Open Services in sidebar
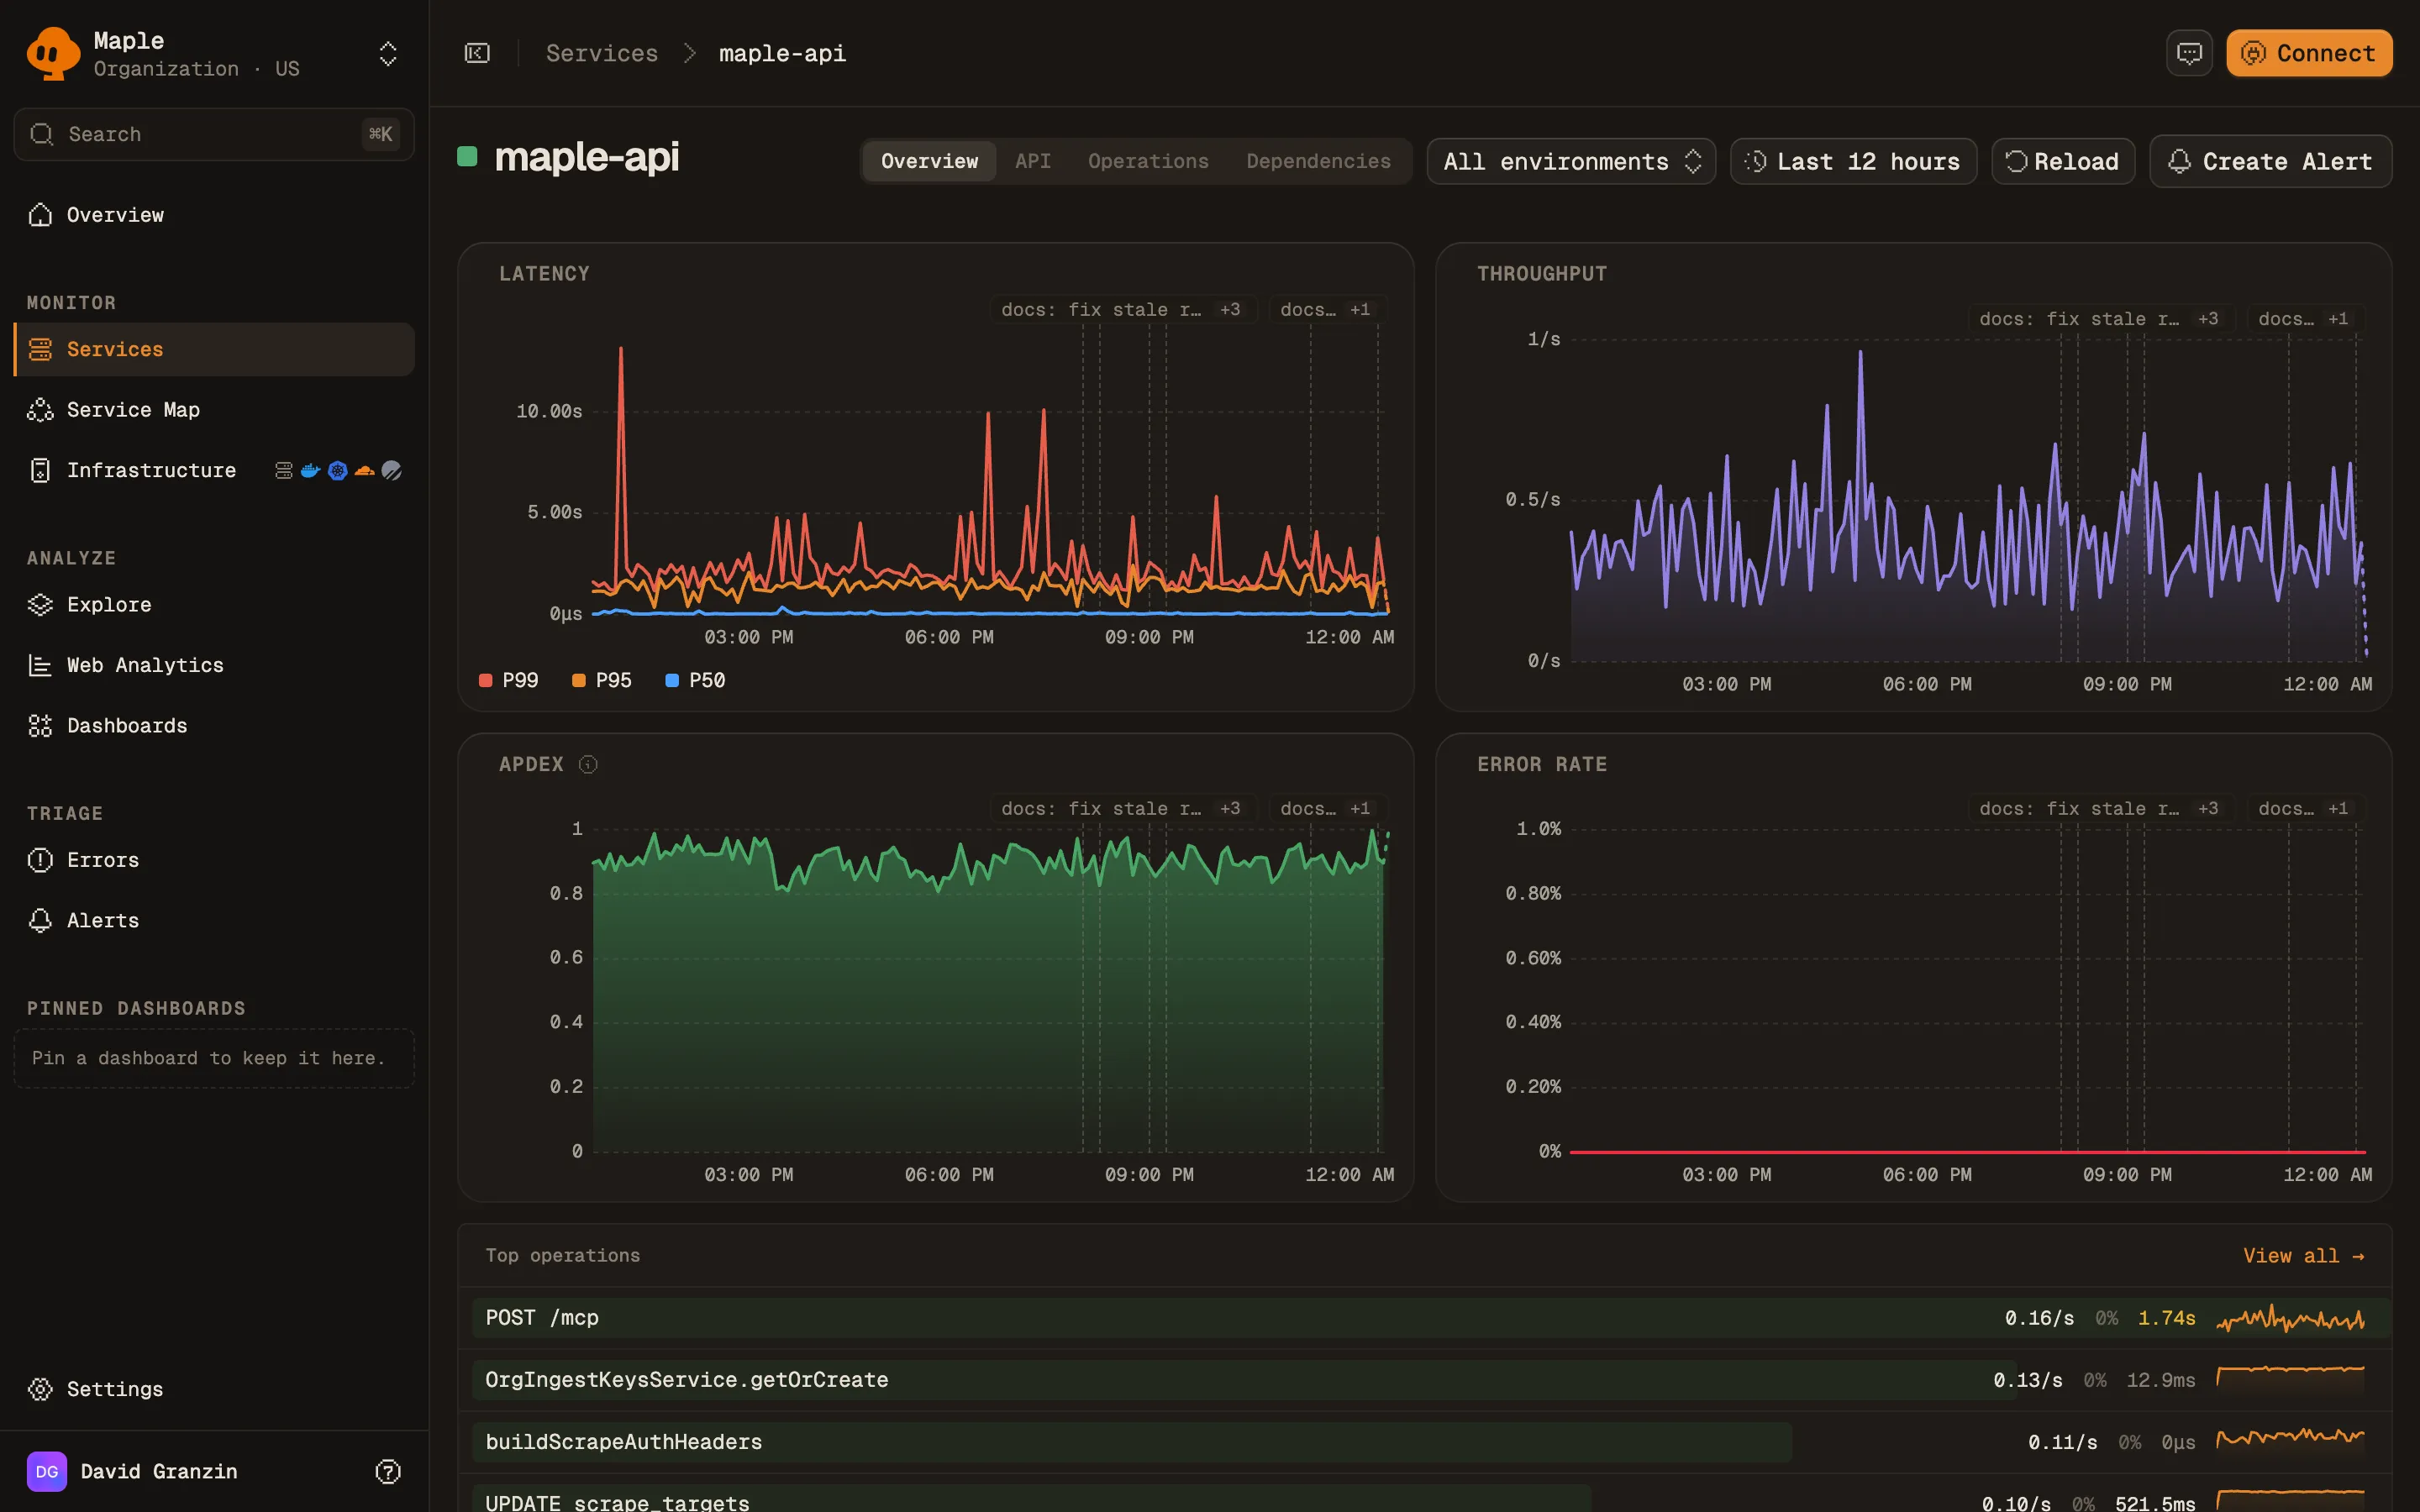 pos(214,349)
